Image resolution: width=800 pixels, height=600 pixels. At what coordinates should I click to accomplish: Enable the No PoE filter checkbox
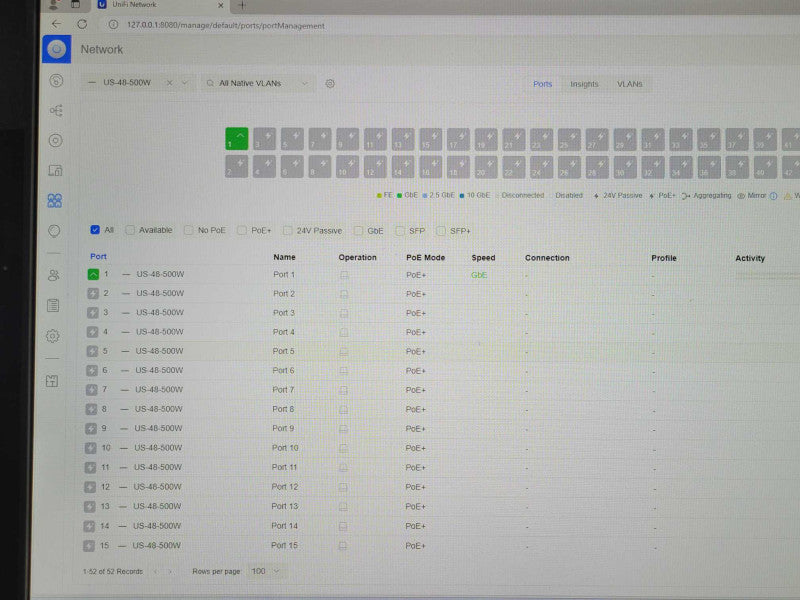(x=189, y=230)
